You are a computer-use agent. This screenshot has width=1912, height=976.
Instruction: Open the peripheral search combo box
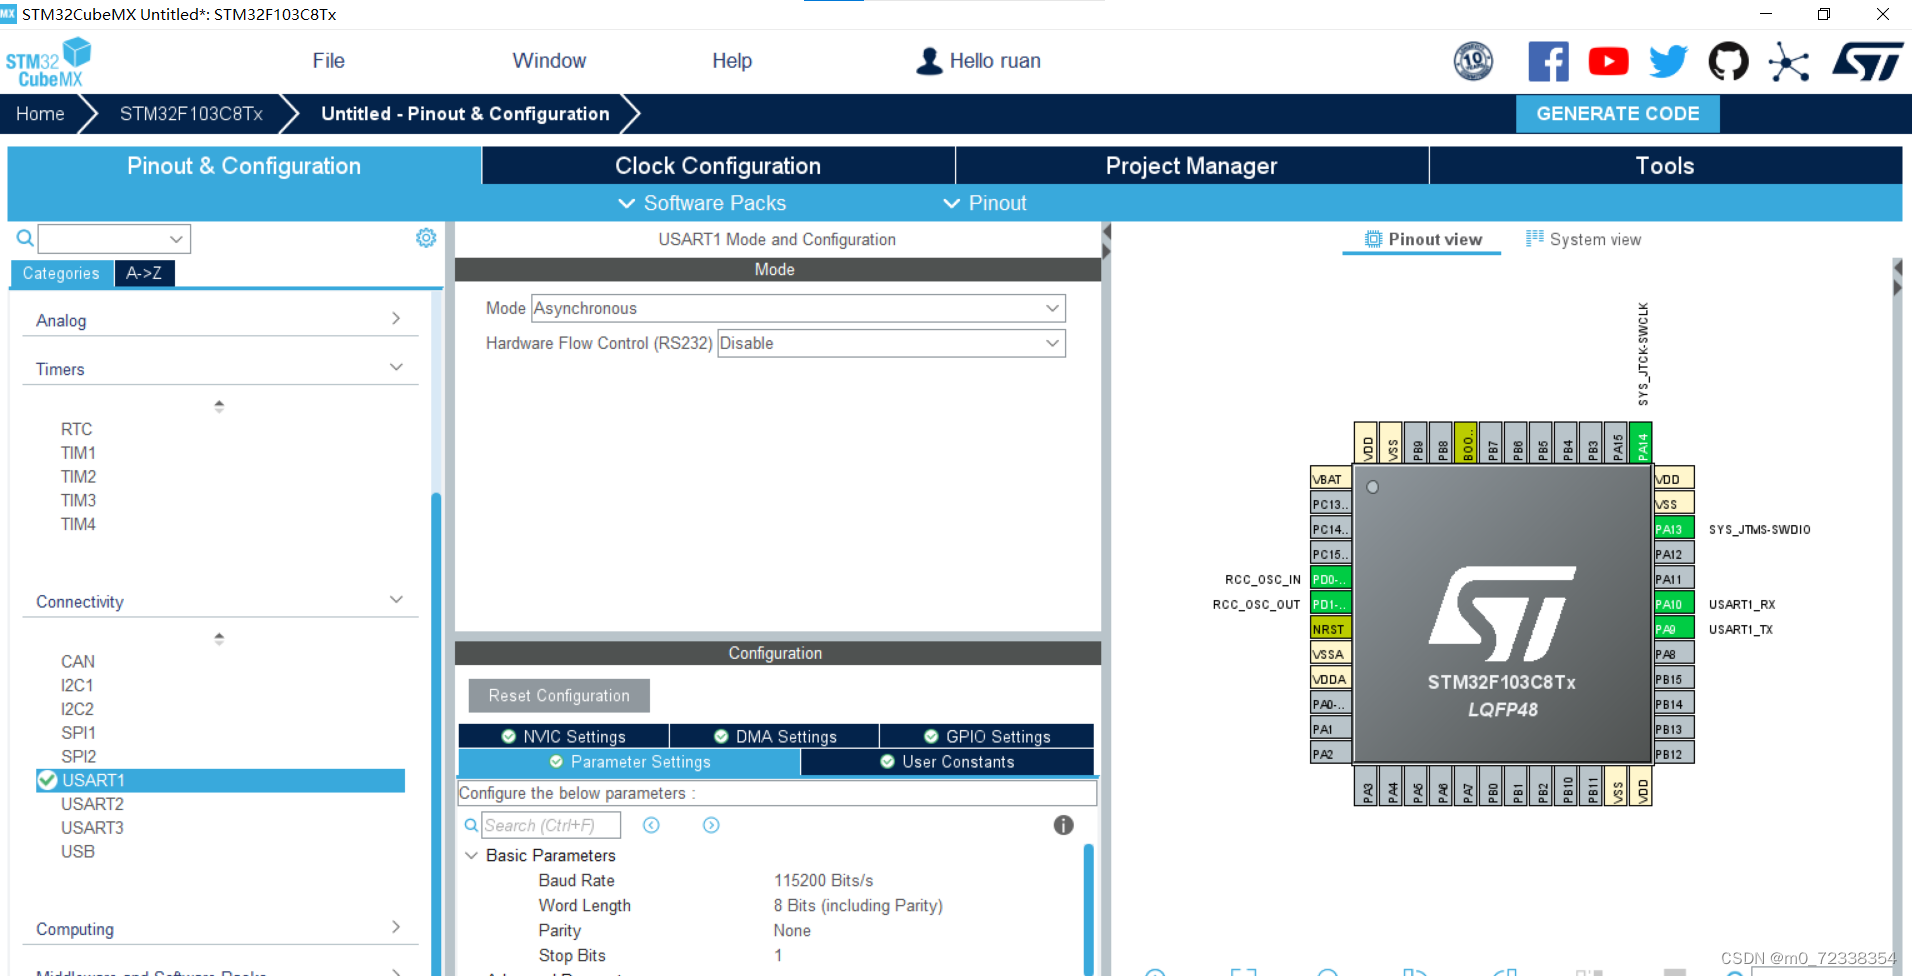[114, 238]
